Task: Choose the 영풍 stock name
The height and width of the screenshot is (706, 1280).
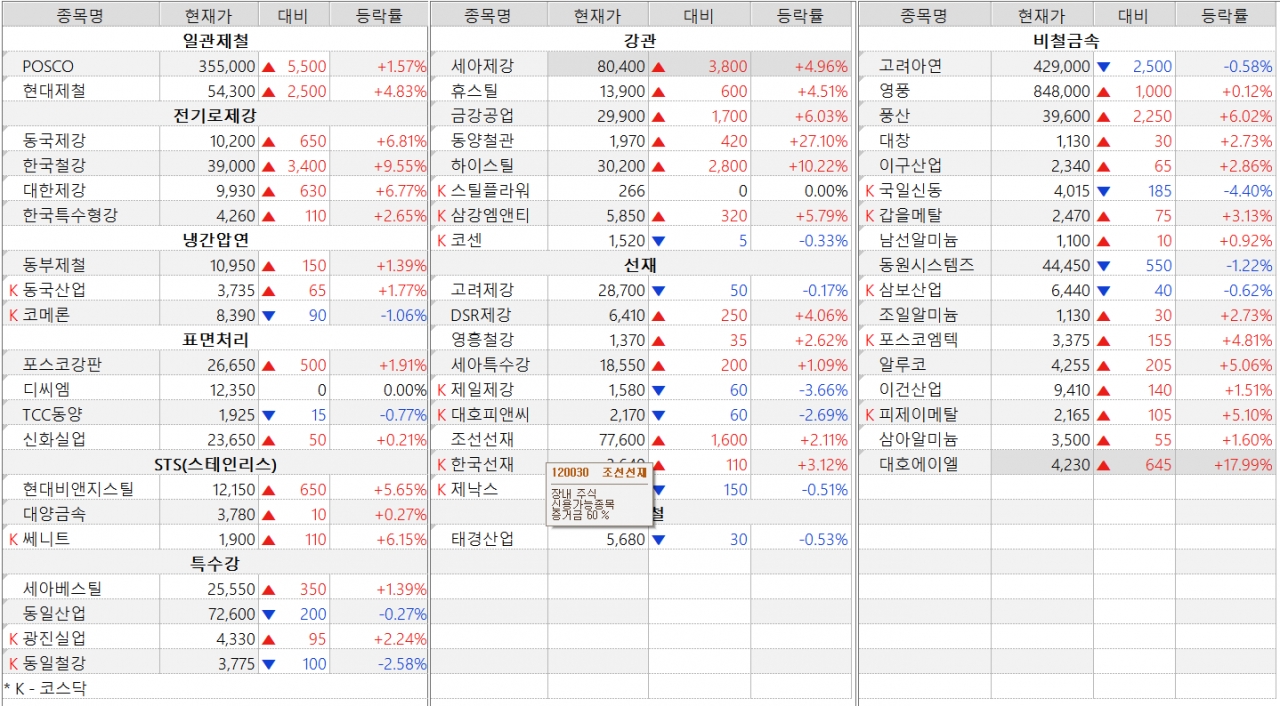Action: [895, 91]
